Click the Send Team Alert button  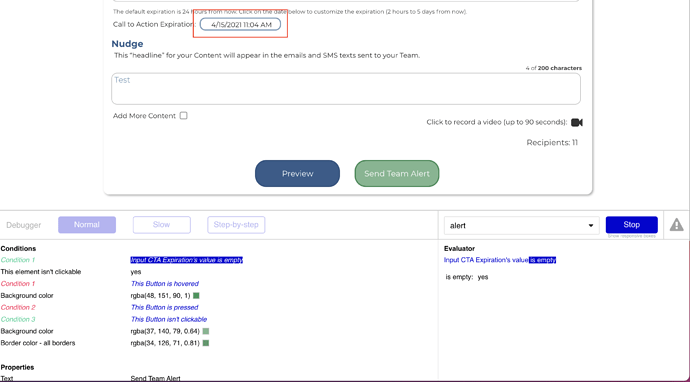(x=397, y=173)
